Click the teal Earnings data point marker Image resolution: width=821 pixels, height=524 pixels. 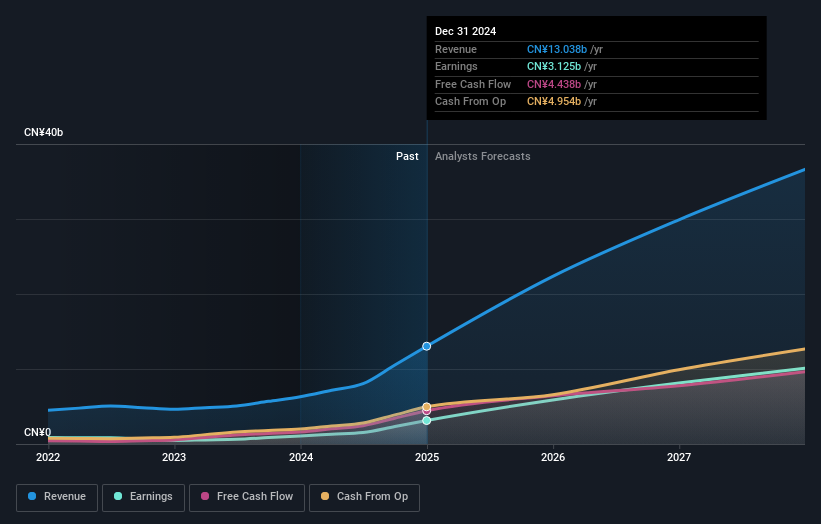coord(427,420)
